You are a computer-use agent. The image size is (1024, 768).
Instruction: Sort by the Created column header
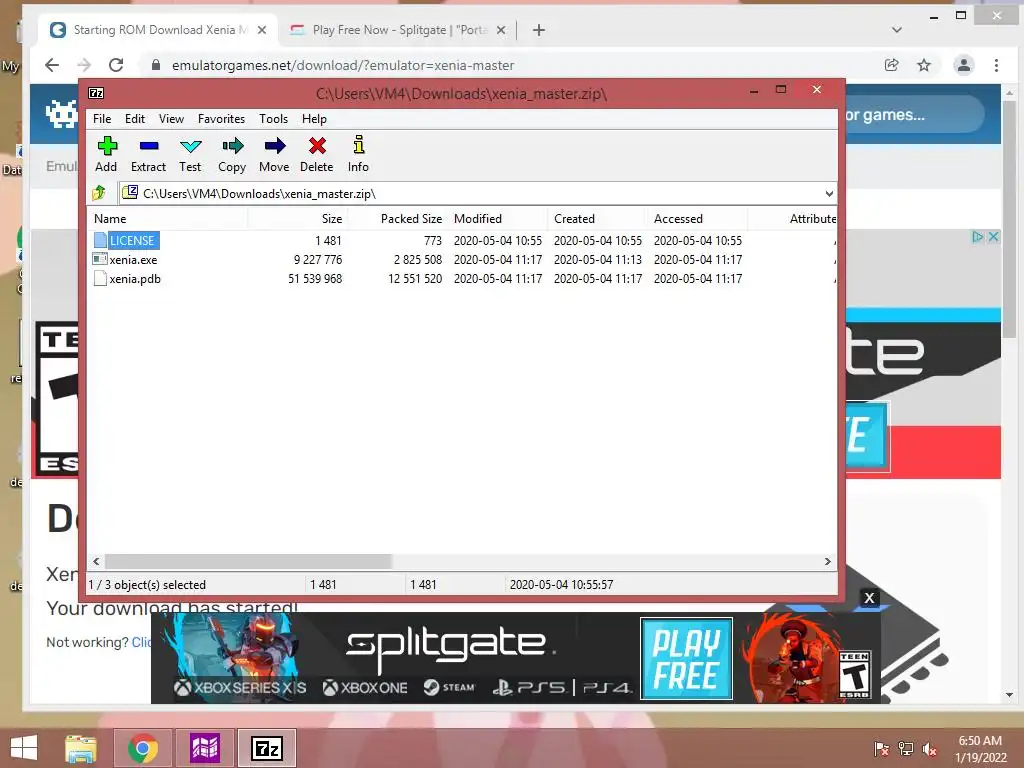598,219
